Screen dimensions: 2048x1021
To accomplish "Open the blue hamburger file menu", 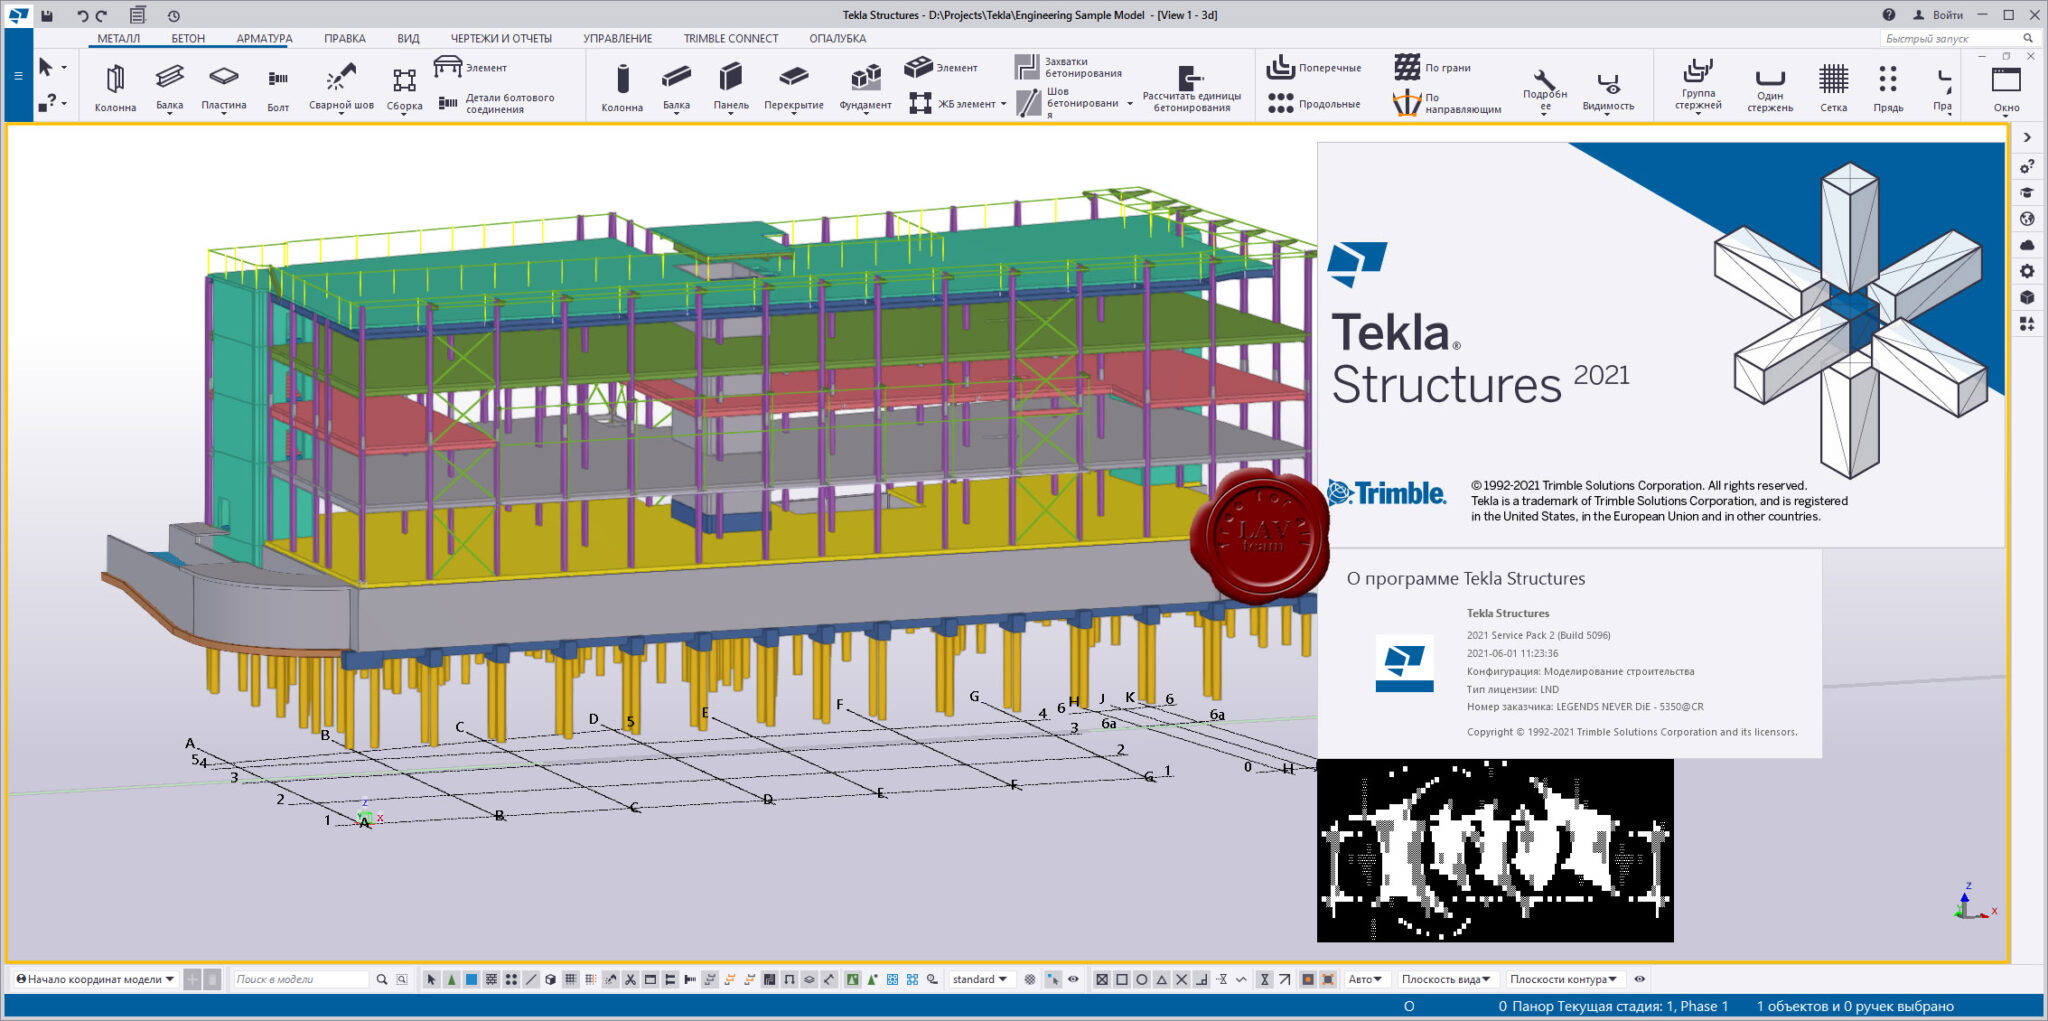I will point(18,76).
